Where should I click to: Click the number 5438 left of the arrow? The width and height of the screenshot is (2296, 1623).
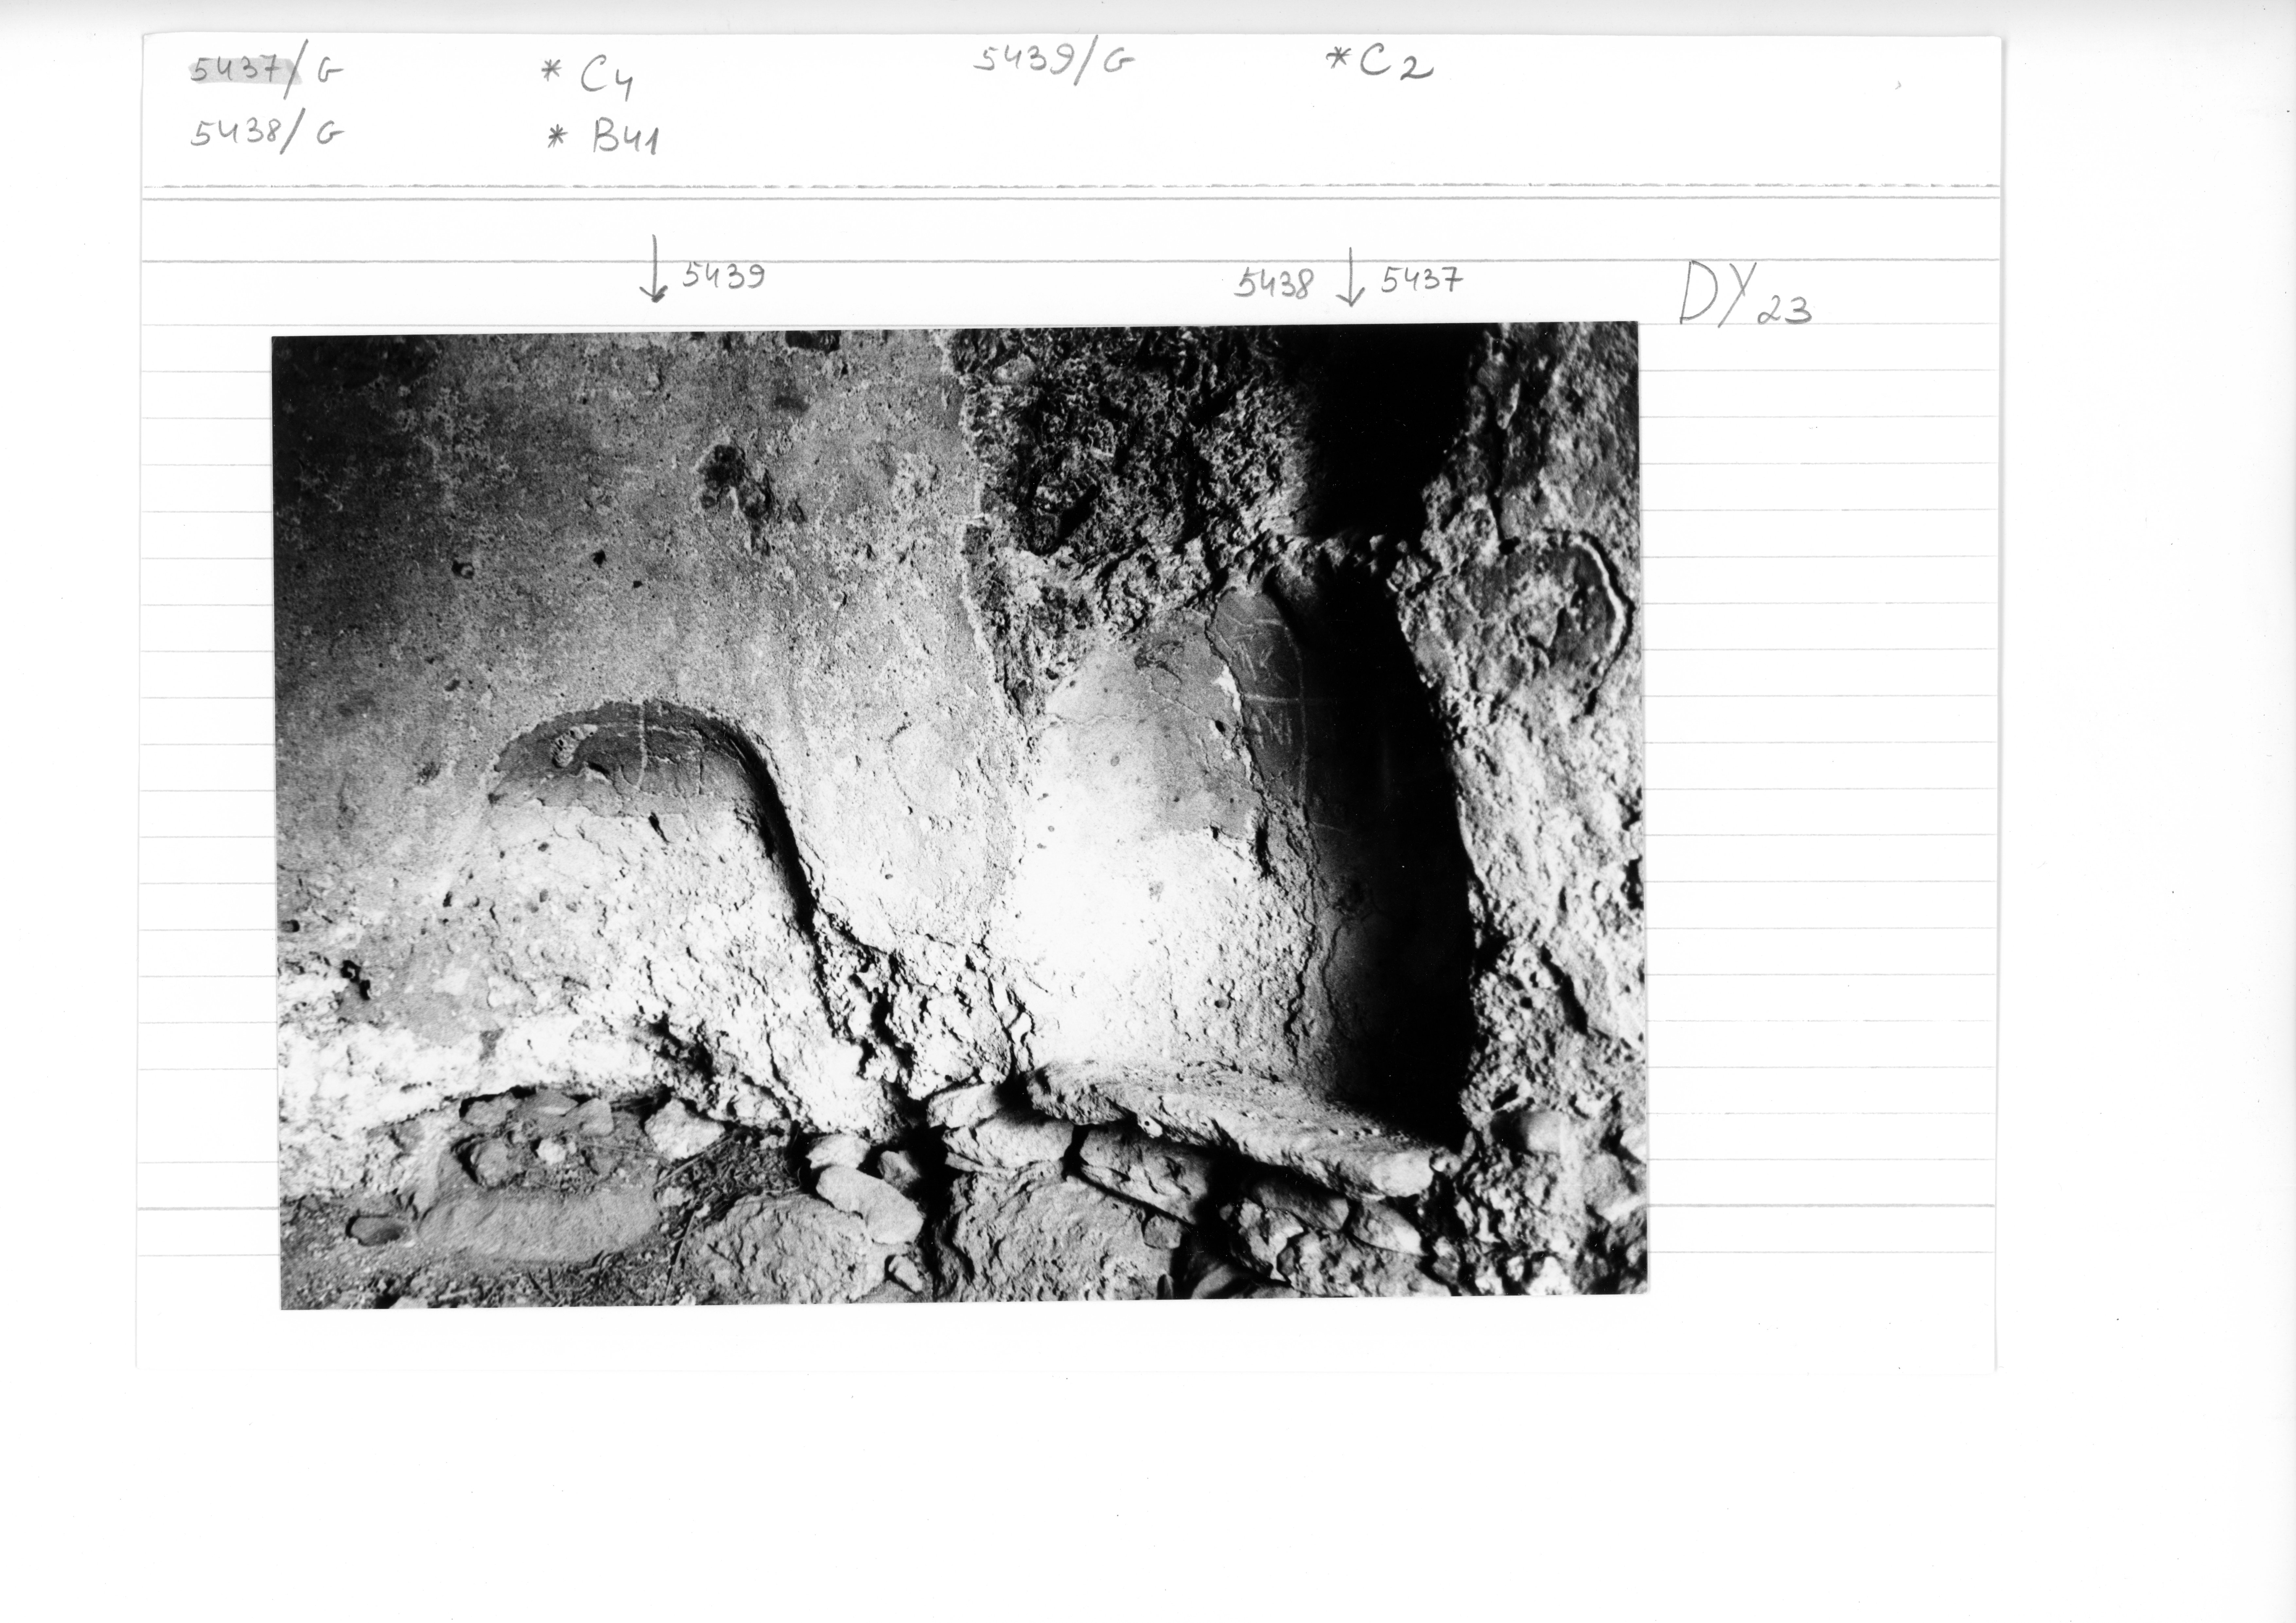(1274, 283)
